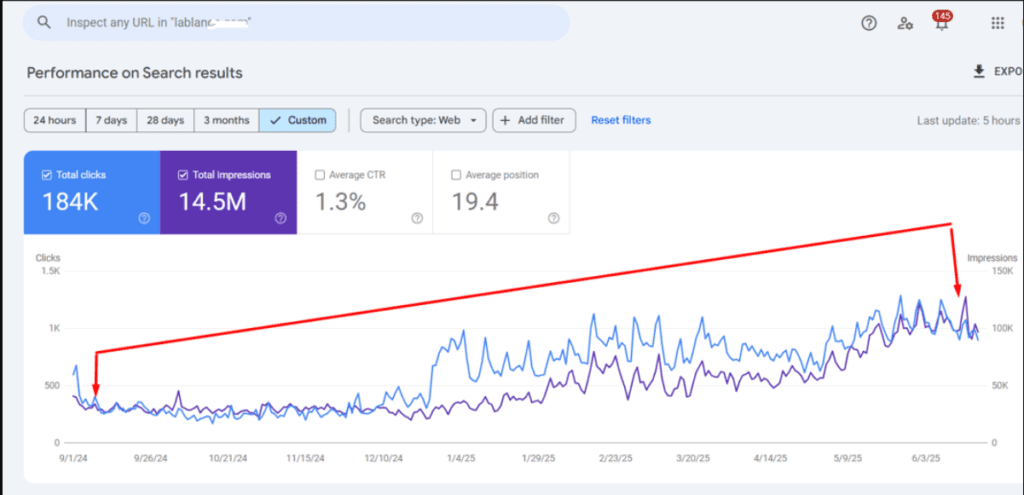
Task: Open the help question mark icon
Action: click(869, 23)
